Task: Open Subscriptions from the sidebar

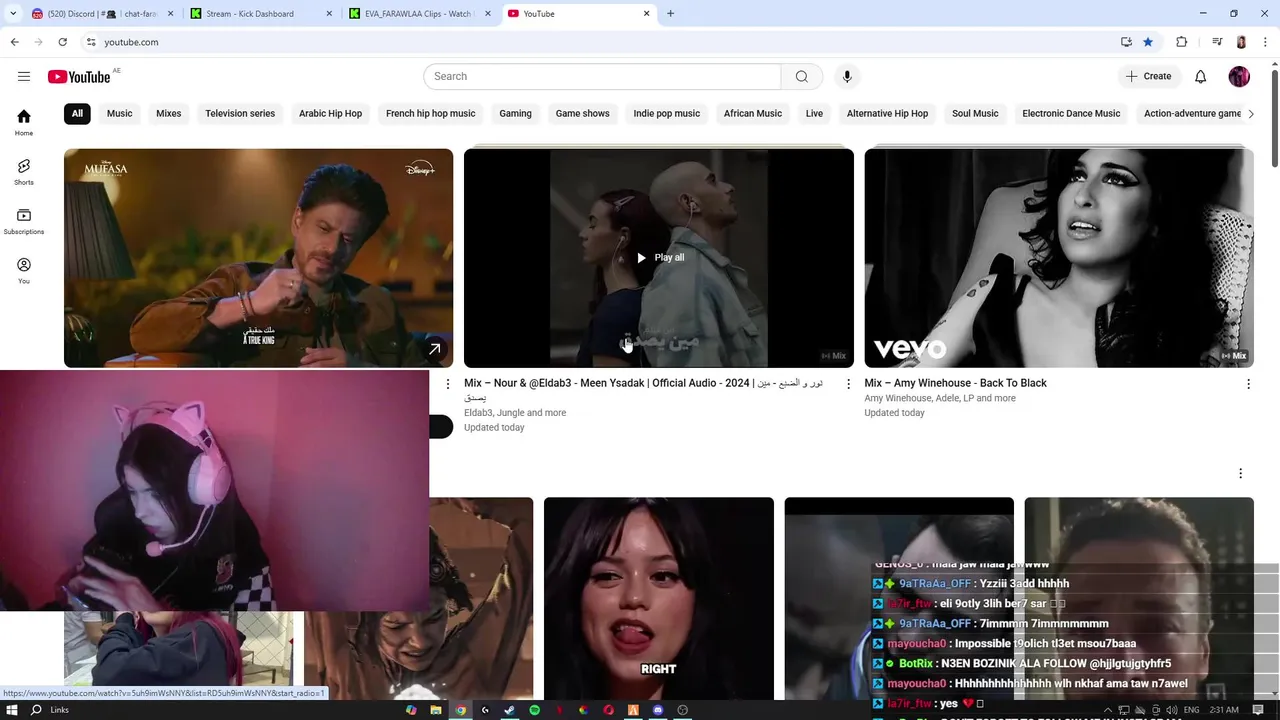Action: (x=24, y=221)
